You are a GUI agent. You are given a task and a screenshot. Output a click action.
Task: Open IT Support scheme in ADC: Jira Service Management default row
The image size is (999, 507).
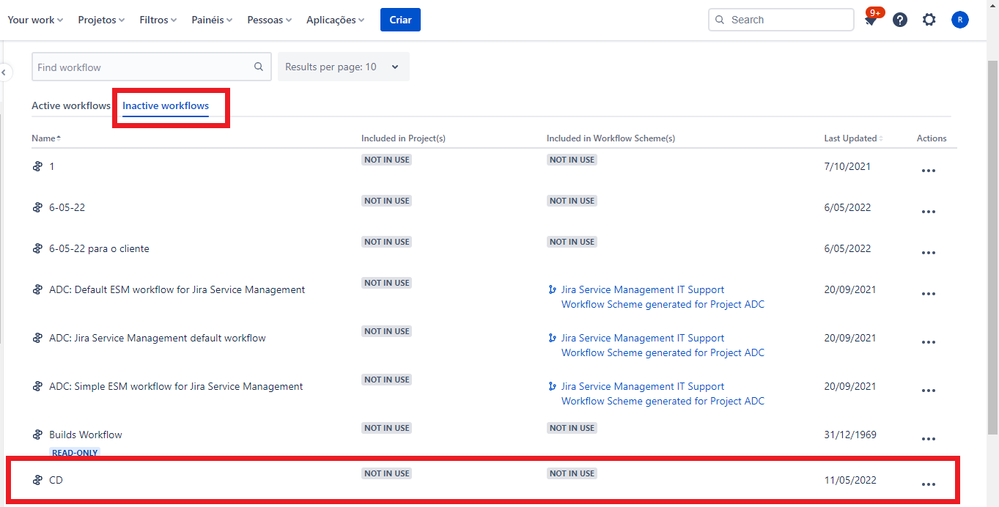(663, 345)
